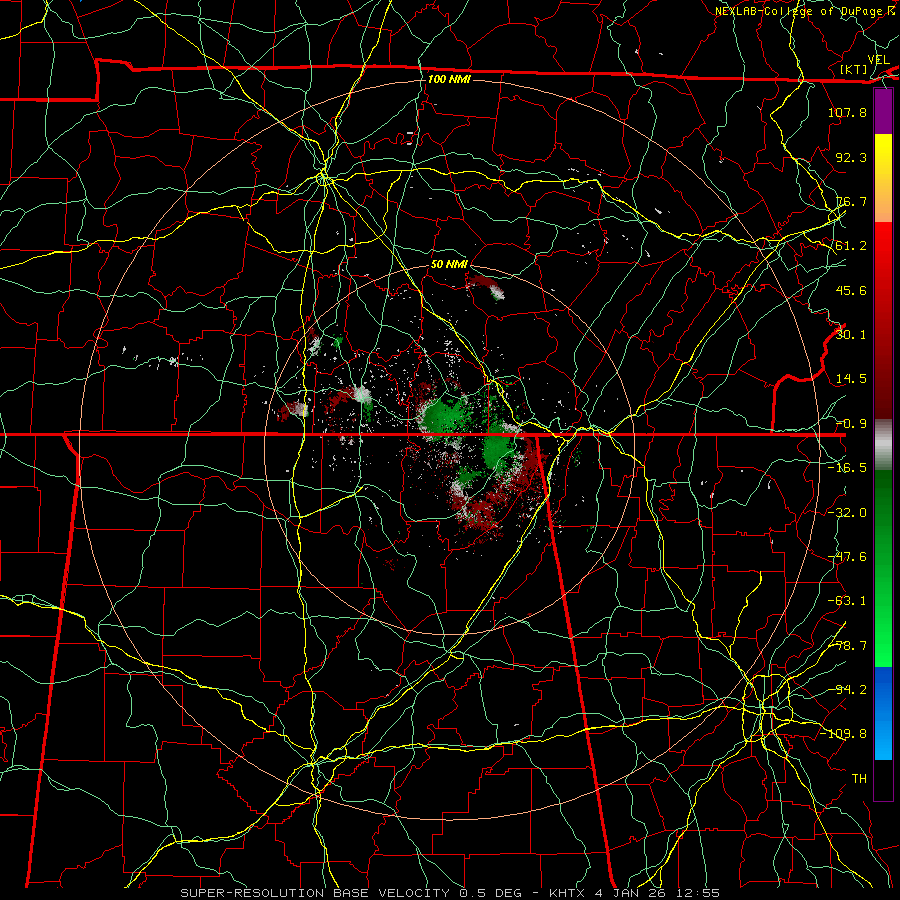Click the blue segment of velocity scale
The image size is (900, 900).
click(883, 713)
